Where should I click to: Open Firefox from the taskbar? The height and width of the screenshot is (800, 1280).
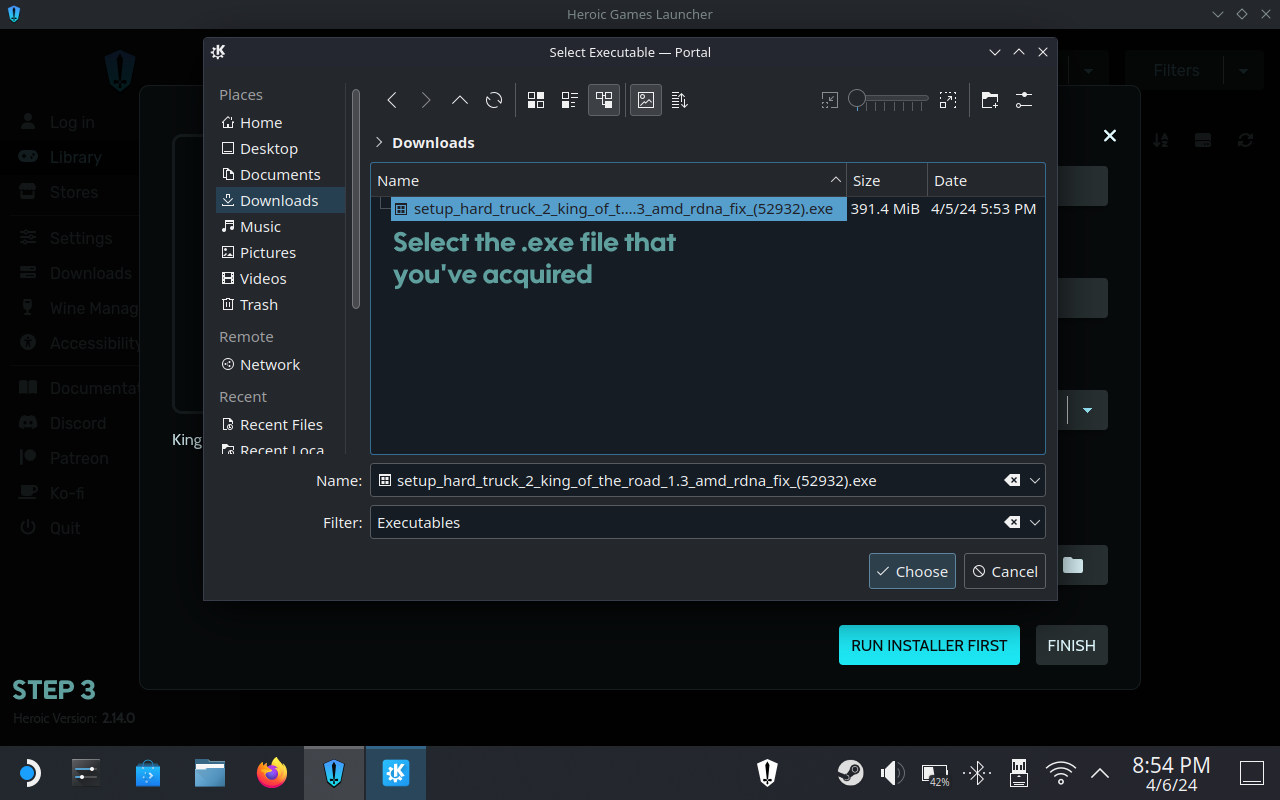[271, 773]
